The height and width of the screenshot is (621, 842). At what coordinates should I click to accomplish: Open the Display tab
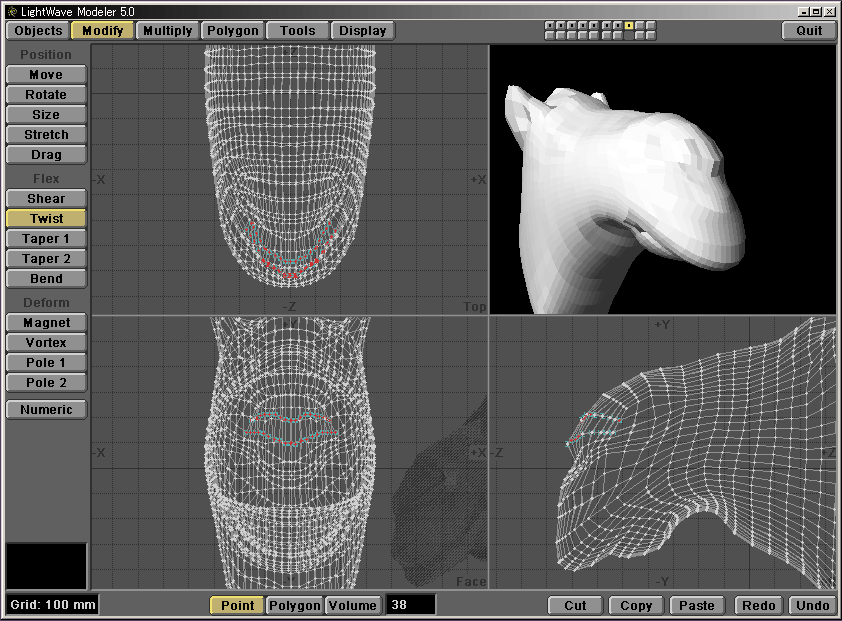362,30
